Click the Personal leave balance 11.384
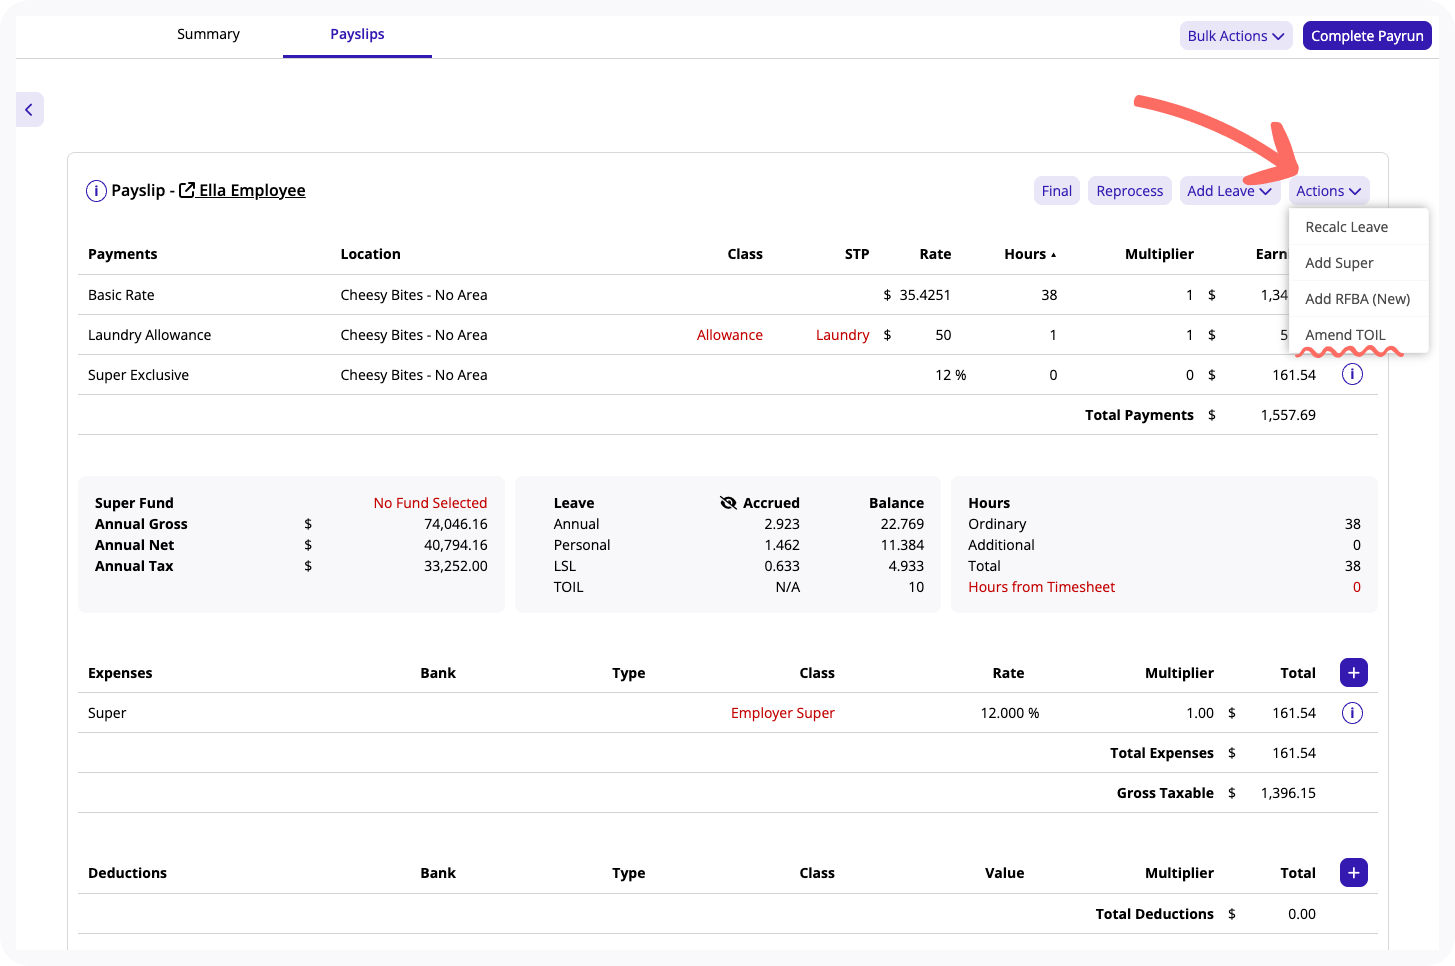This screenshot has height=966, width=1455. [902, 545]
